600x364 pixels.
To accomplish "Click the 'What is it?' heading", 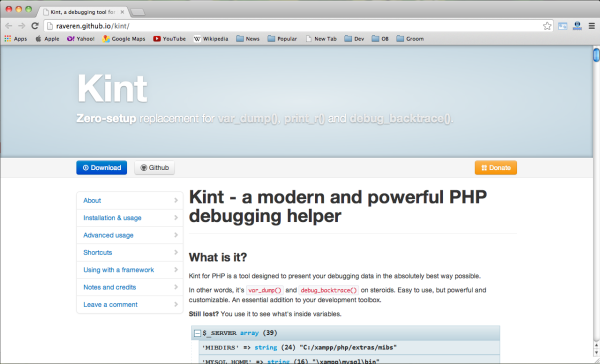I will coord(218,257).
